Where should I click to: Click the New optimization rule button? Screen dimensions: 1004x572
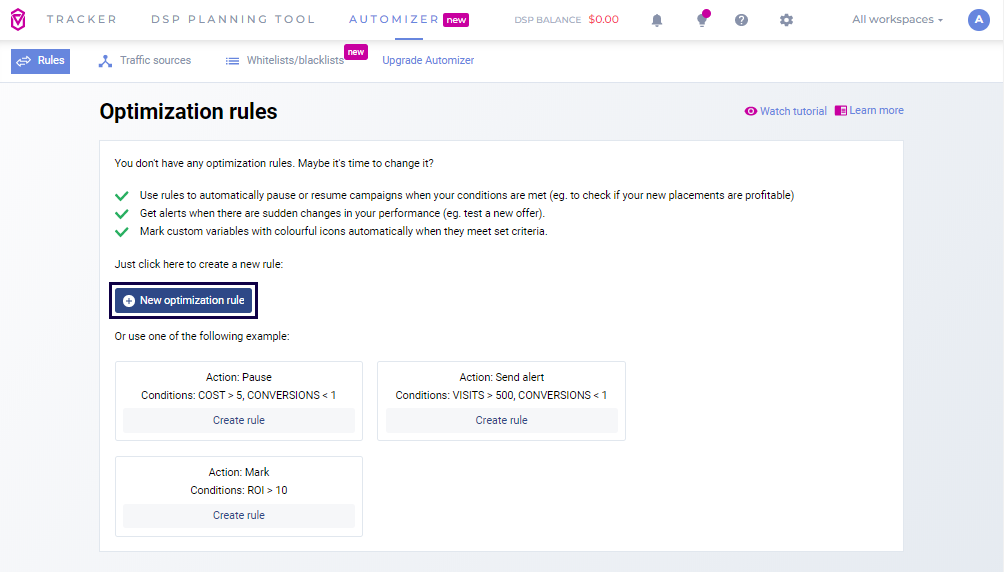tap(183, 301)
